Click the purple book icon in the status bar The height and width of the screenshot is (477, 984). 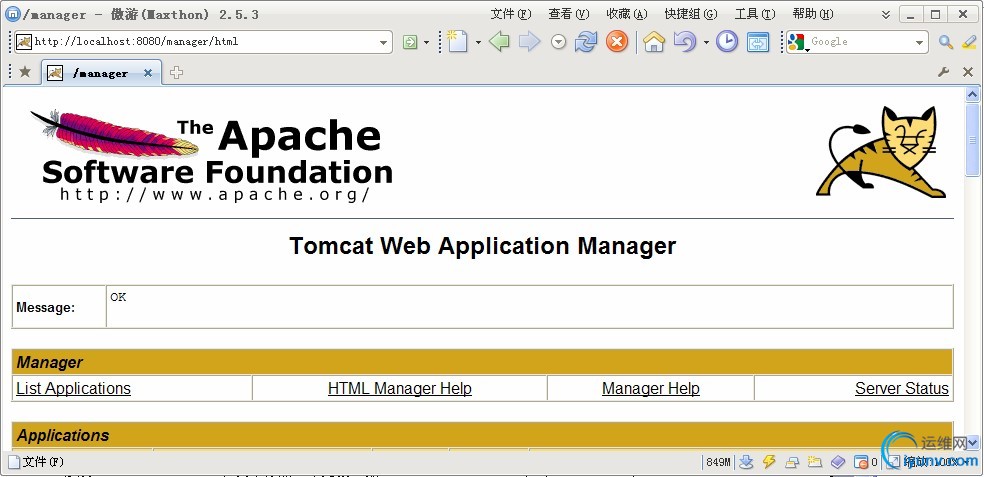[x=838, y=463]
